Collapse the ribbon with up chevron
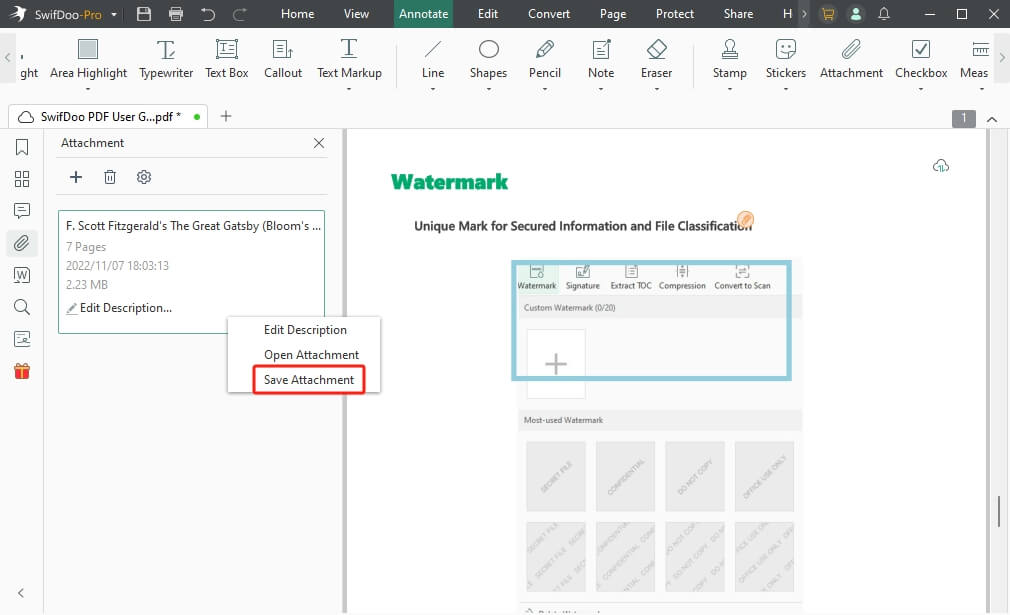1010x615 pixels. (x=992, y=119)
